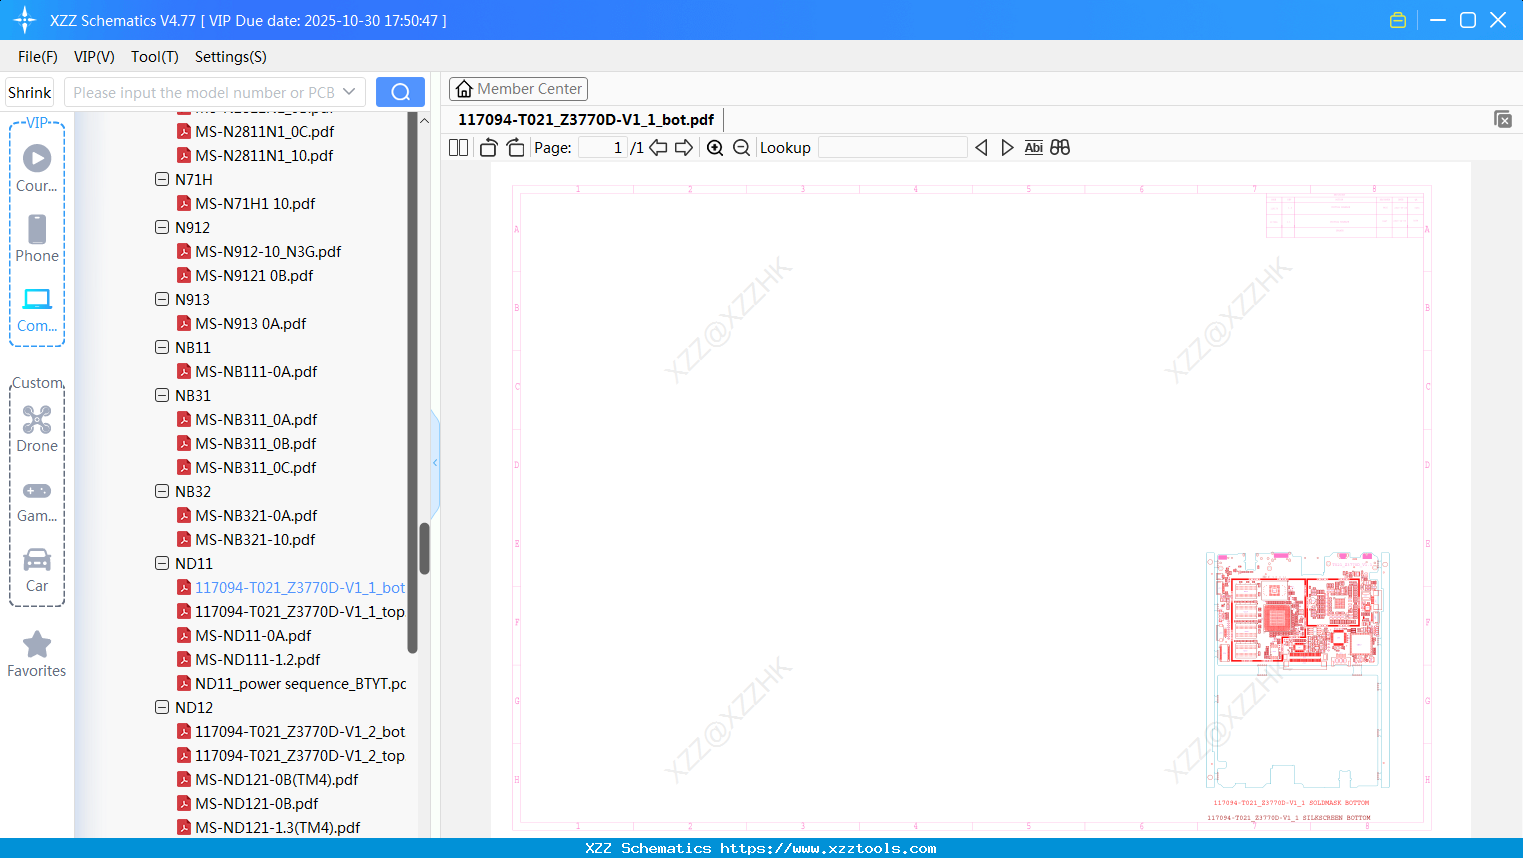Open 117094-T021_Z3770D-V1_2_bot file
Viewport: 1523px width, 858px height.
coord(299,732)
